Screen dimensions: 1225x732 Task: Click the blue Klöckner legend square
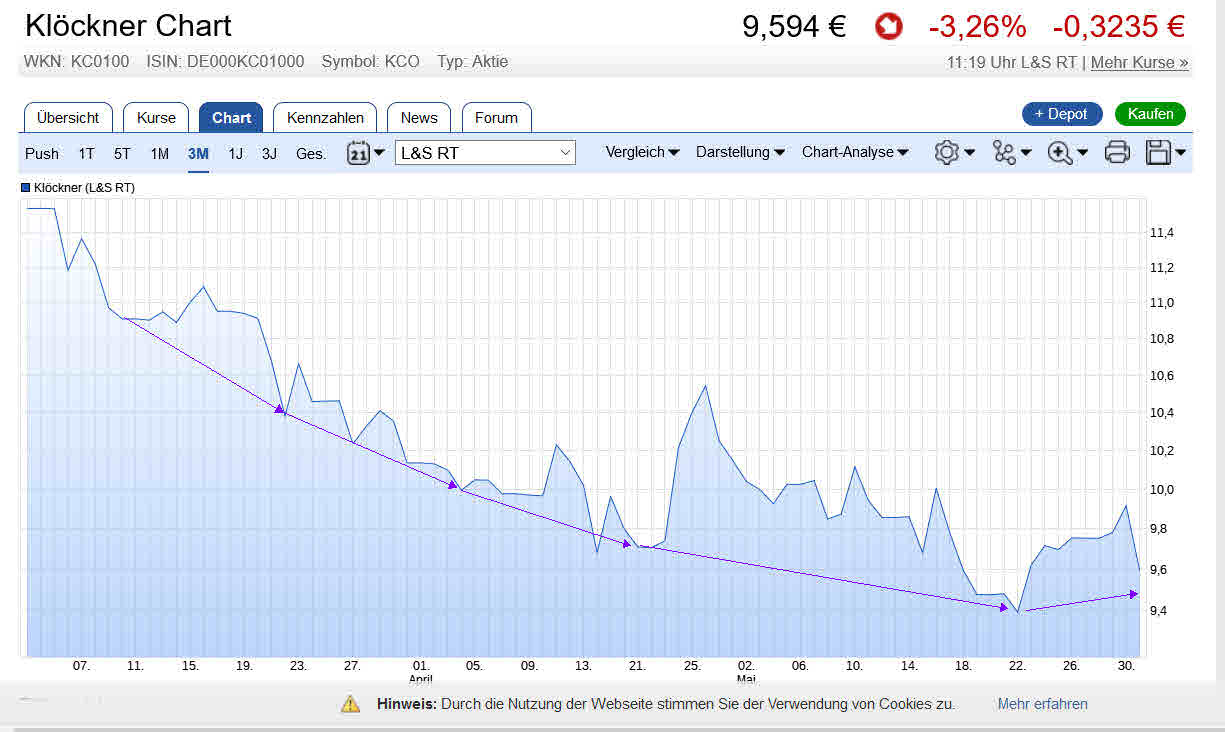[26, 187]
